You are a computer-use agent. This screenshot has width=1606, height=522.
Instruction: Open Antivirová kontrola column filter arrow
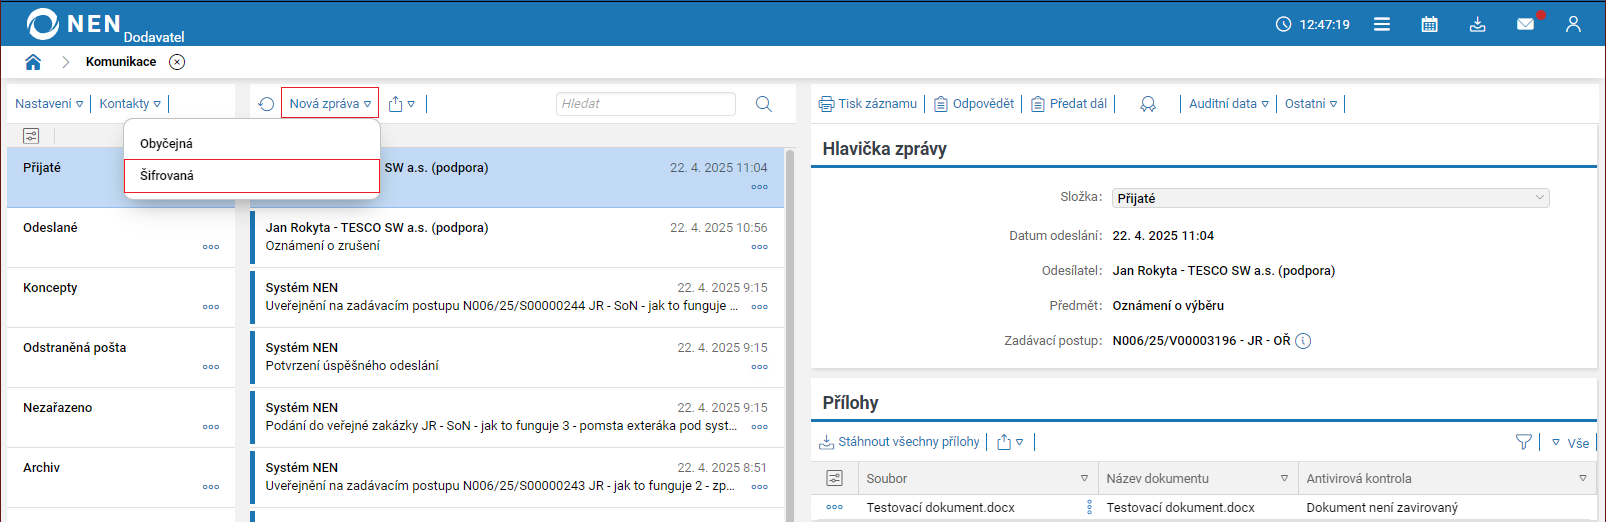[x=1583, y=478]
